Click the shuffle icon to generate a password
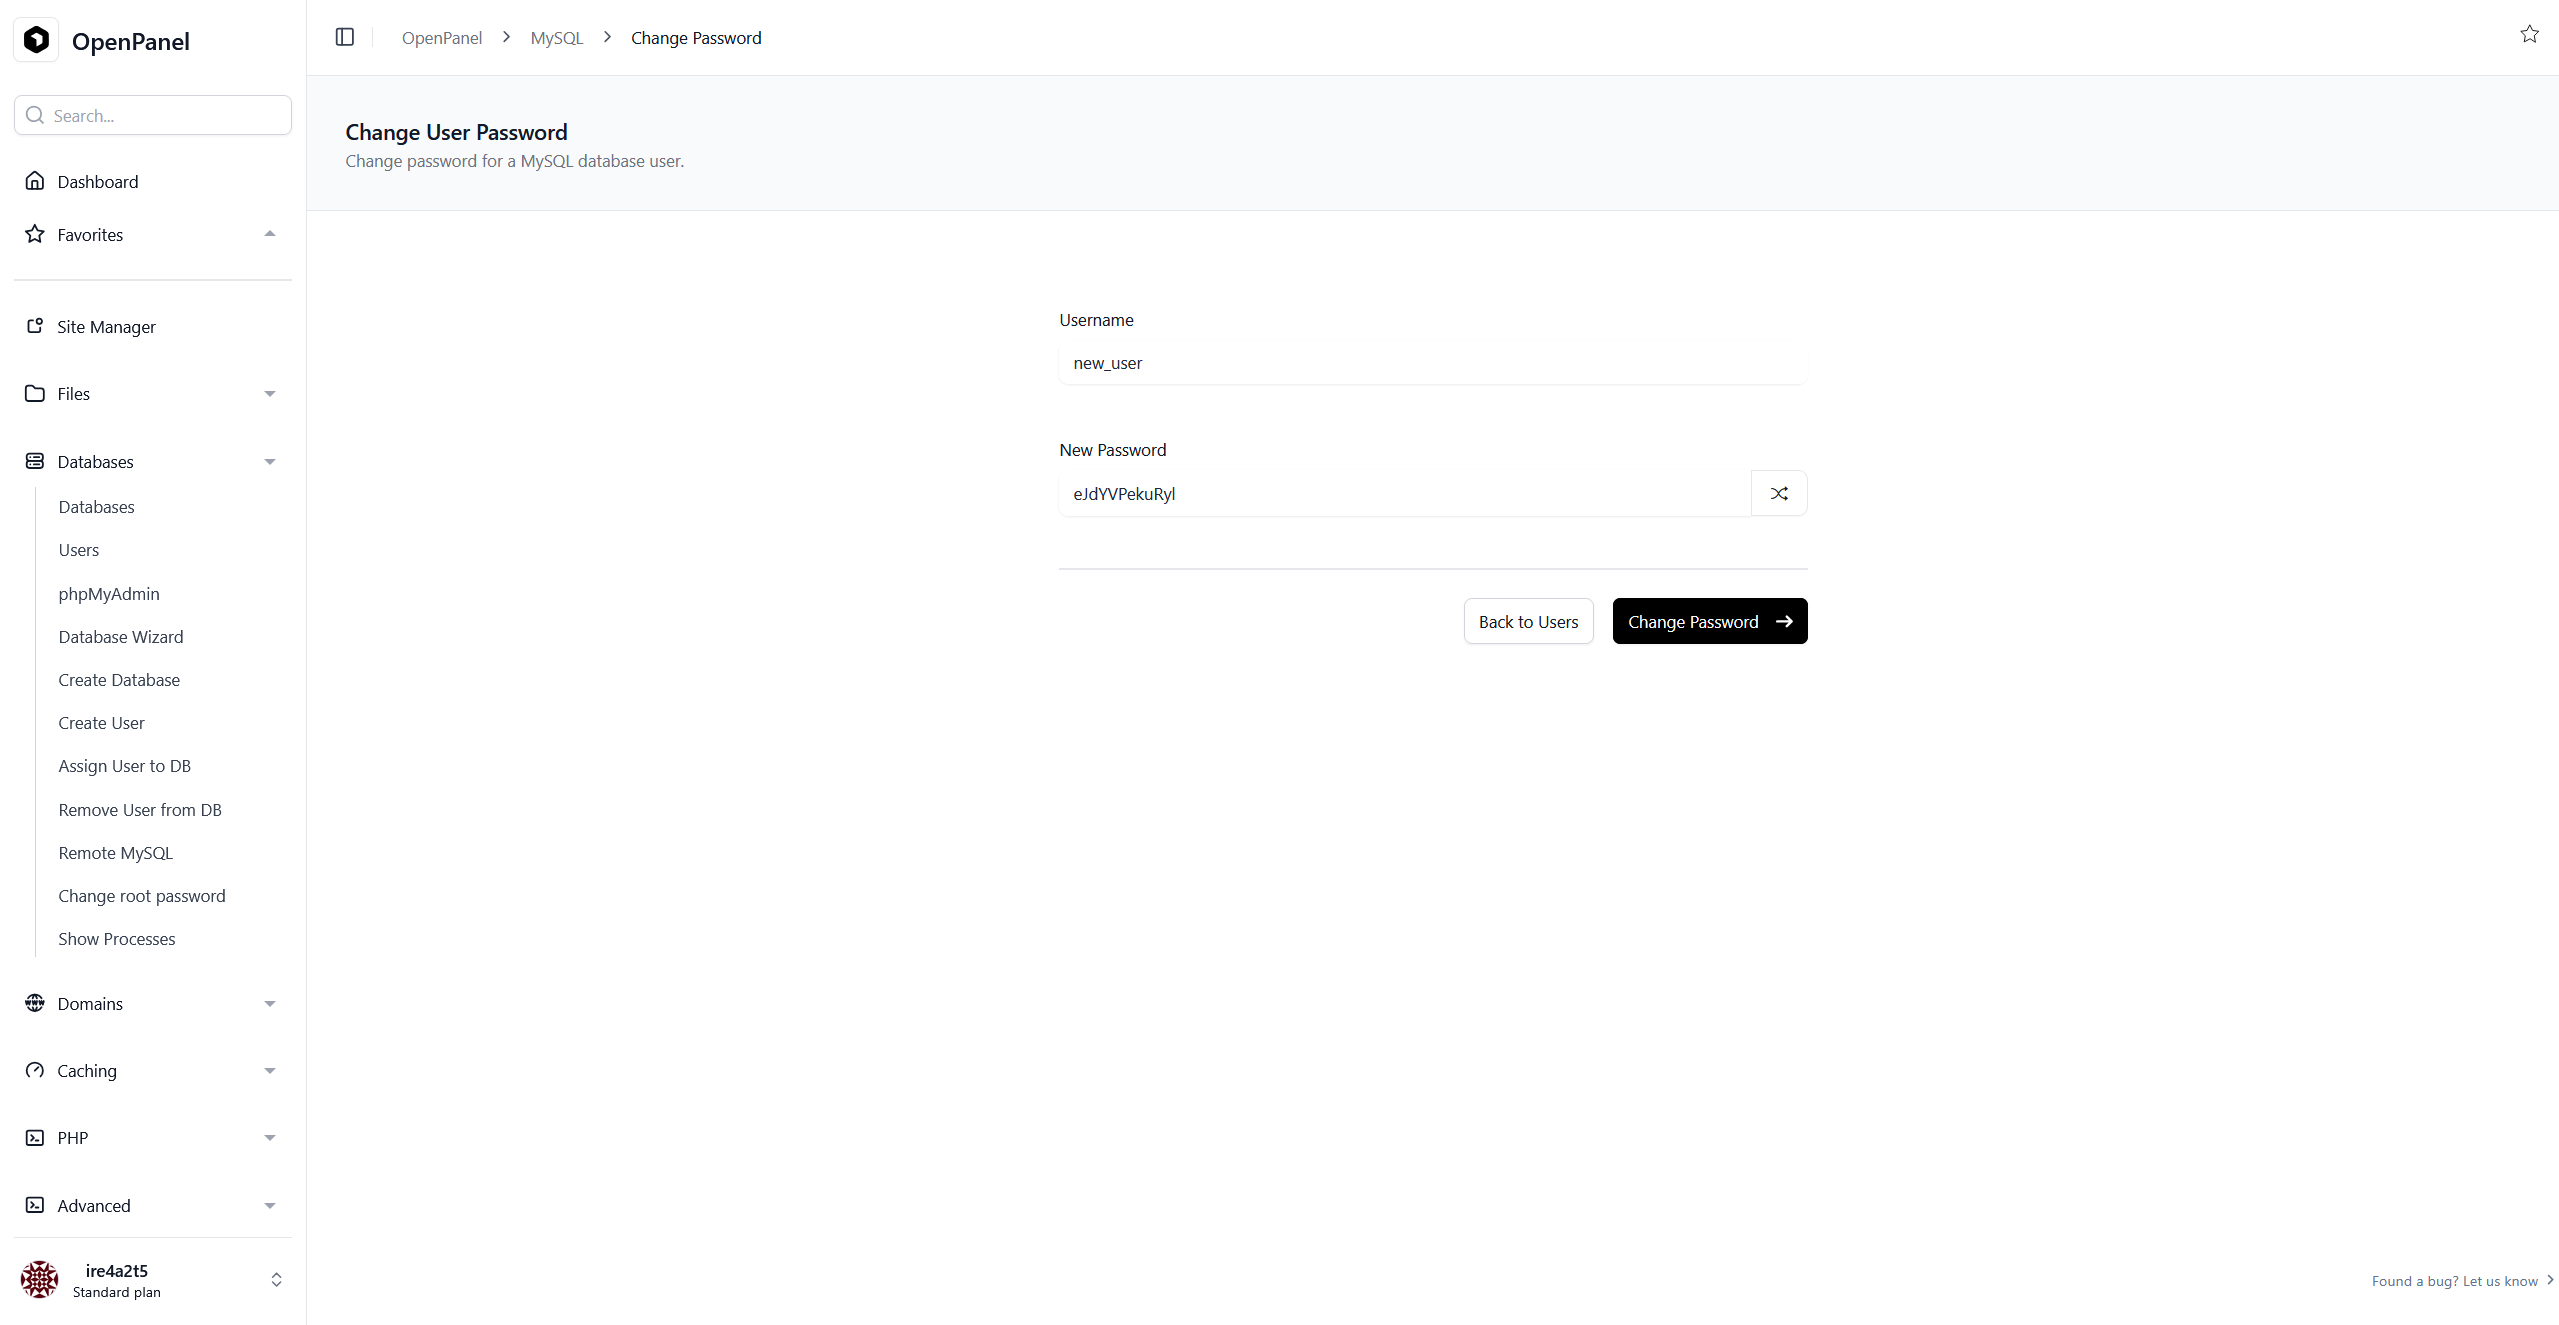Screen dimensions: 2559x1325 (1778, 493)
